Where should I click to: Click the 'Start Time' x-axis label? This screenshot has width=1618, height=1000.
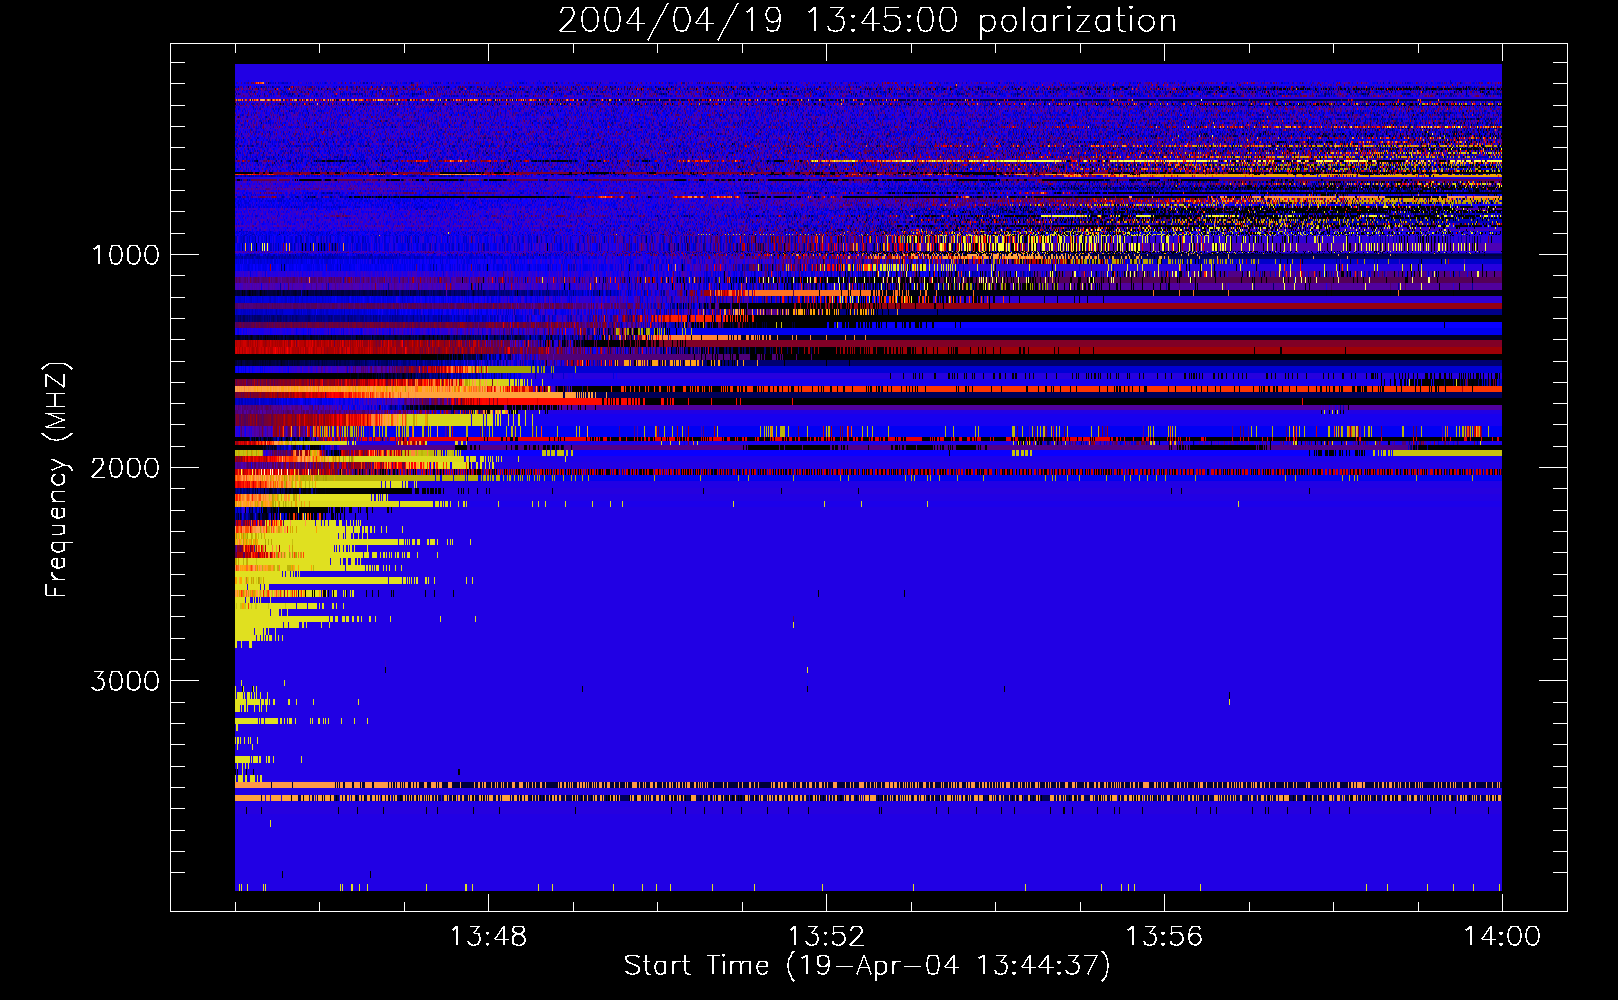(866, 965)
